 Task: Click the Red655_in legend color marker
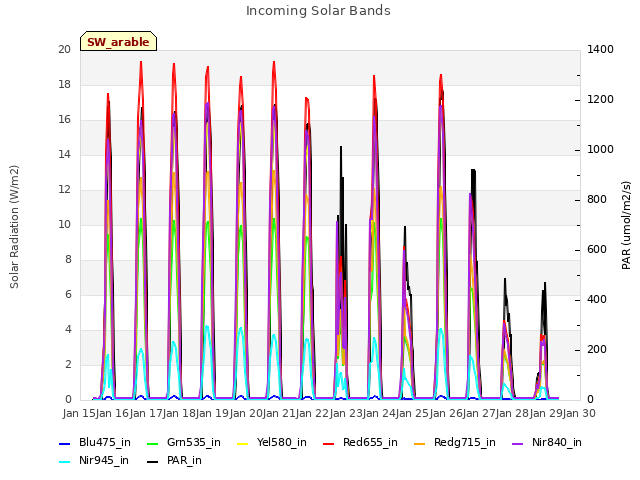329,444
